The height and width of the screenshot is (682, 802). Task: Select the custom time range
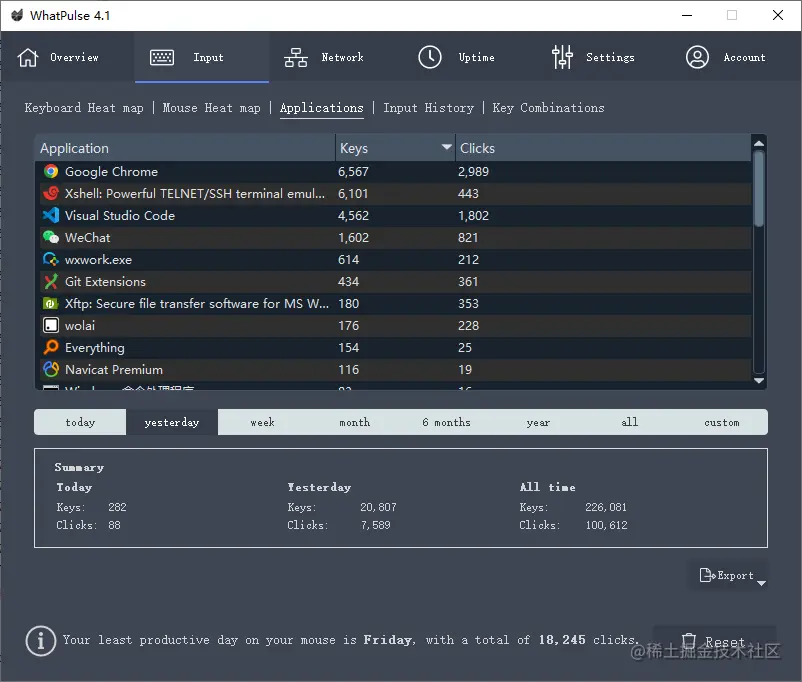coord(722,422)
